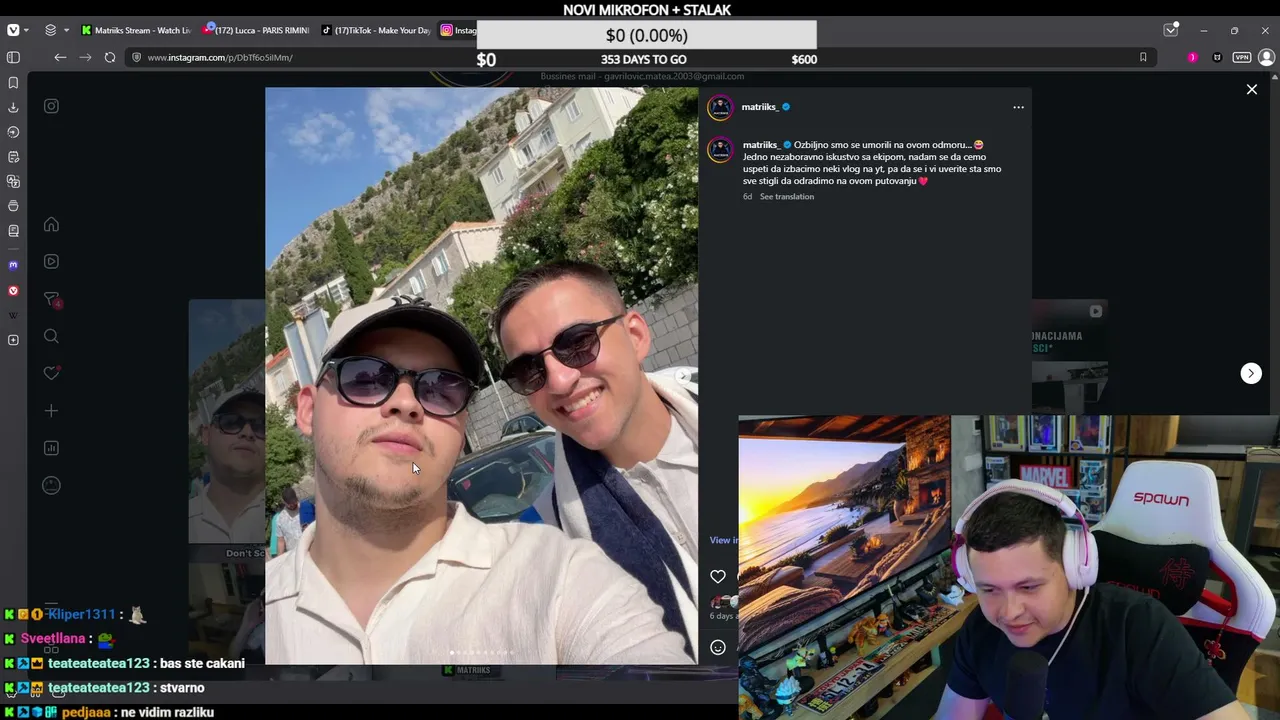Viewport: 1280px width, 720px height.
Task: Open Instagram profile avatar in sidebar
Action: (x=51, y=485)
